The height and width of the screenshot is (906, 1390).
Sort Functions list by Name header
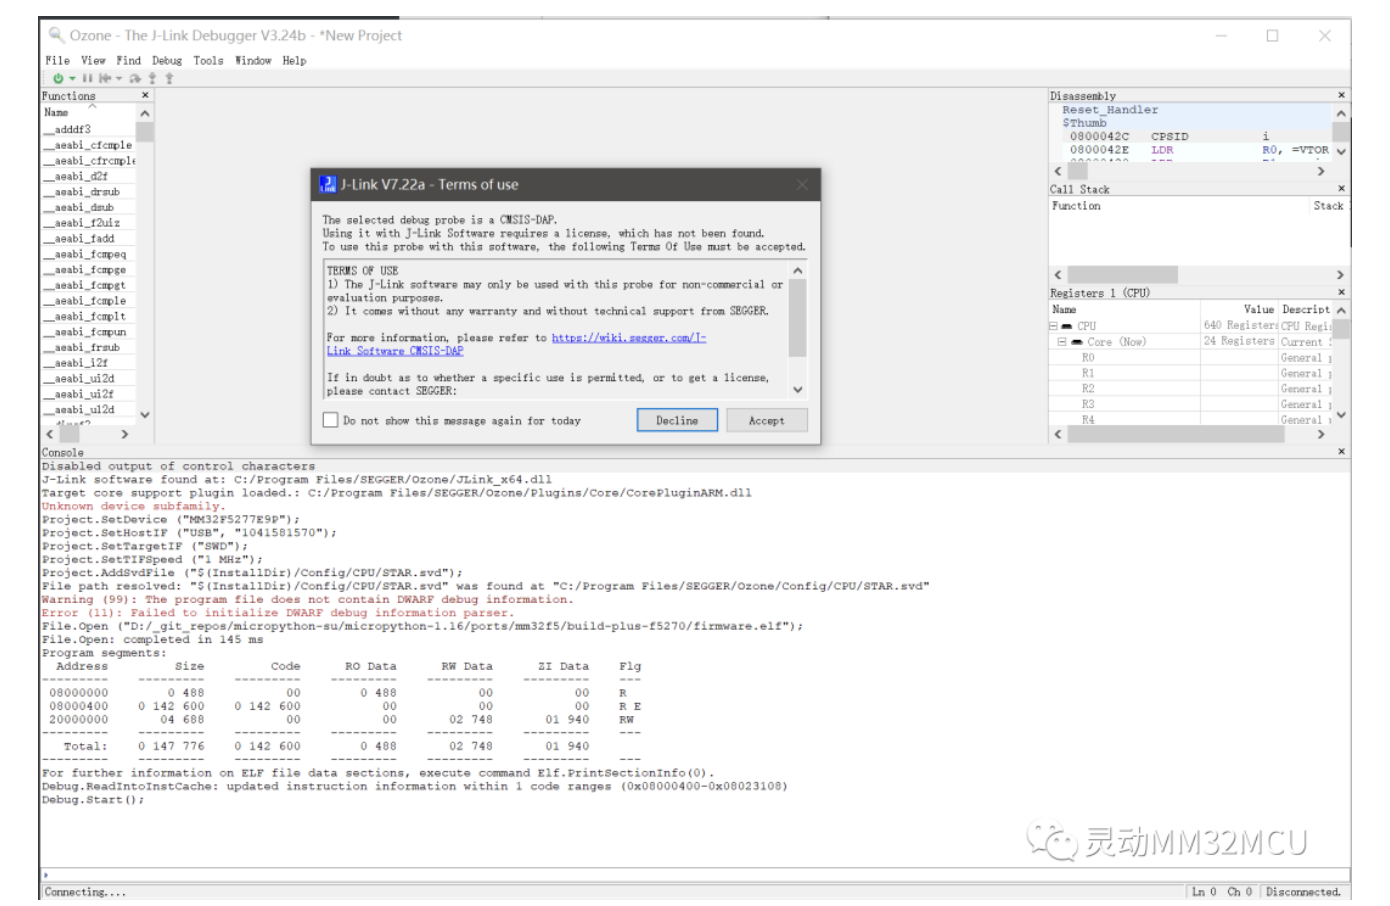point(88,112)
